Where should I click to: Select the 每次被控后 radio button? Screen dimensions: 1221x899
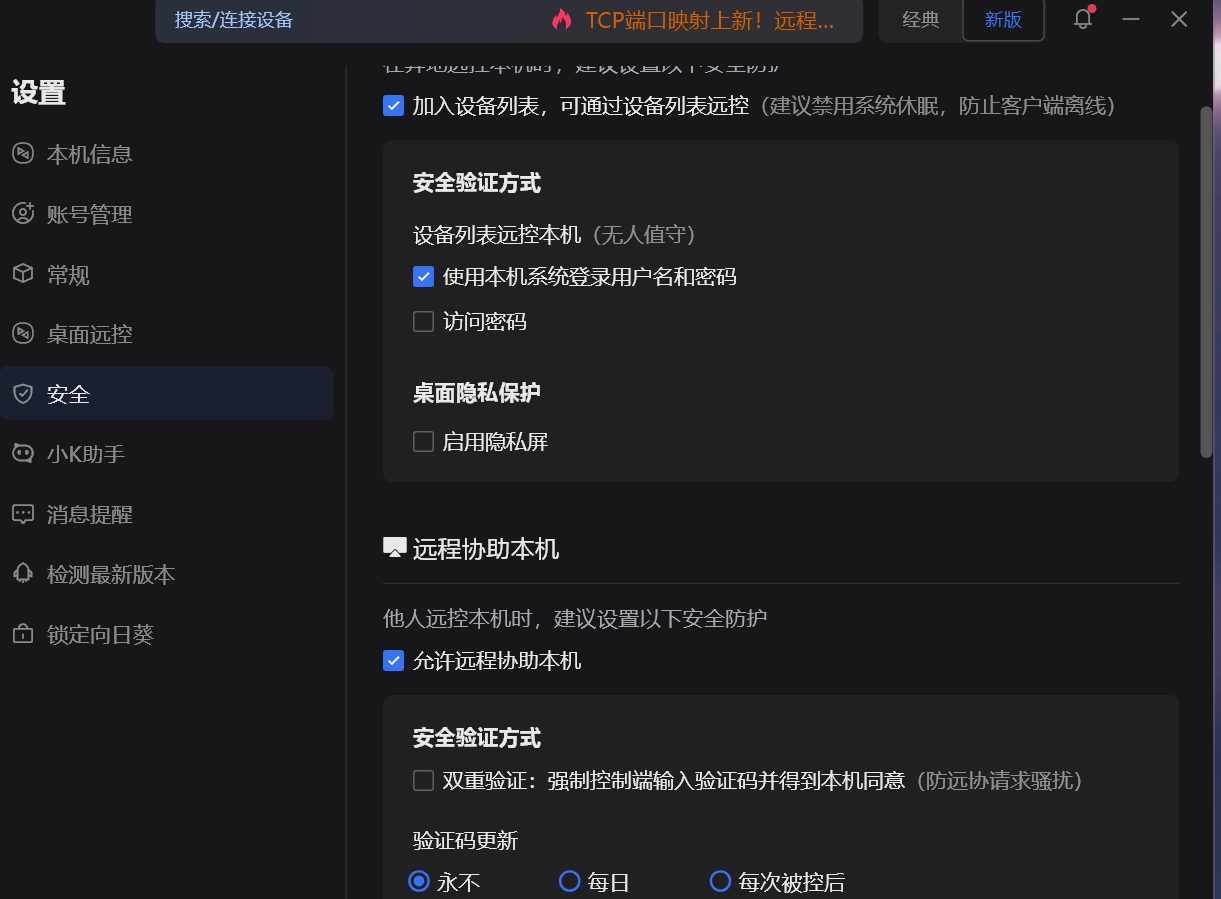click(x=720, y=881)
